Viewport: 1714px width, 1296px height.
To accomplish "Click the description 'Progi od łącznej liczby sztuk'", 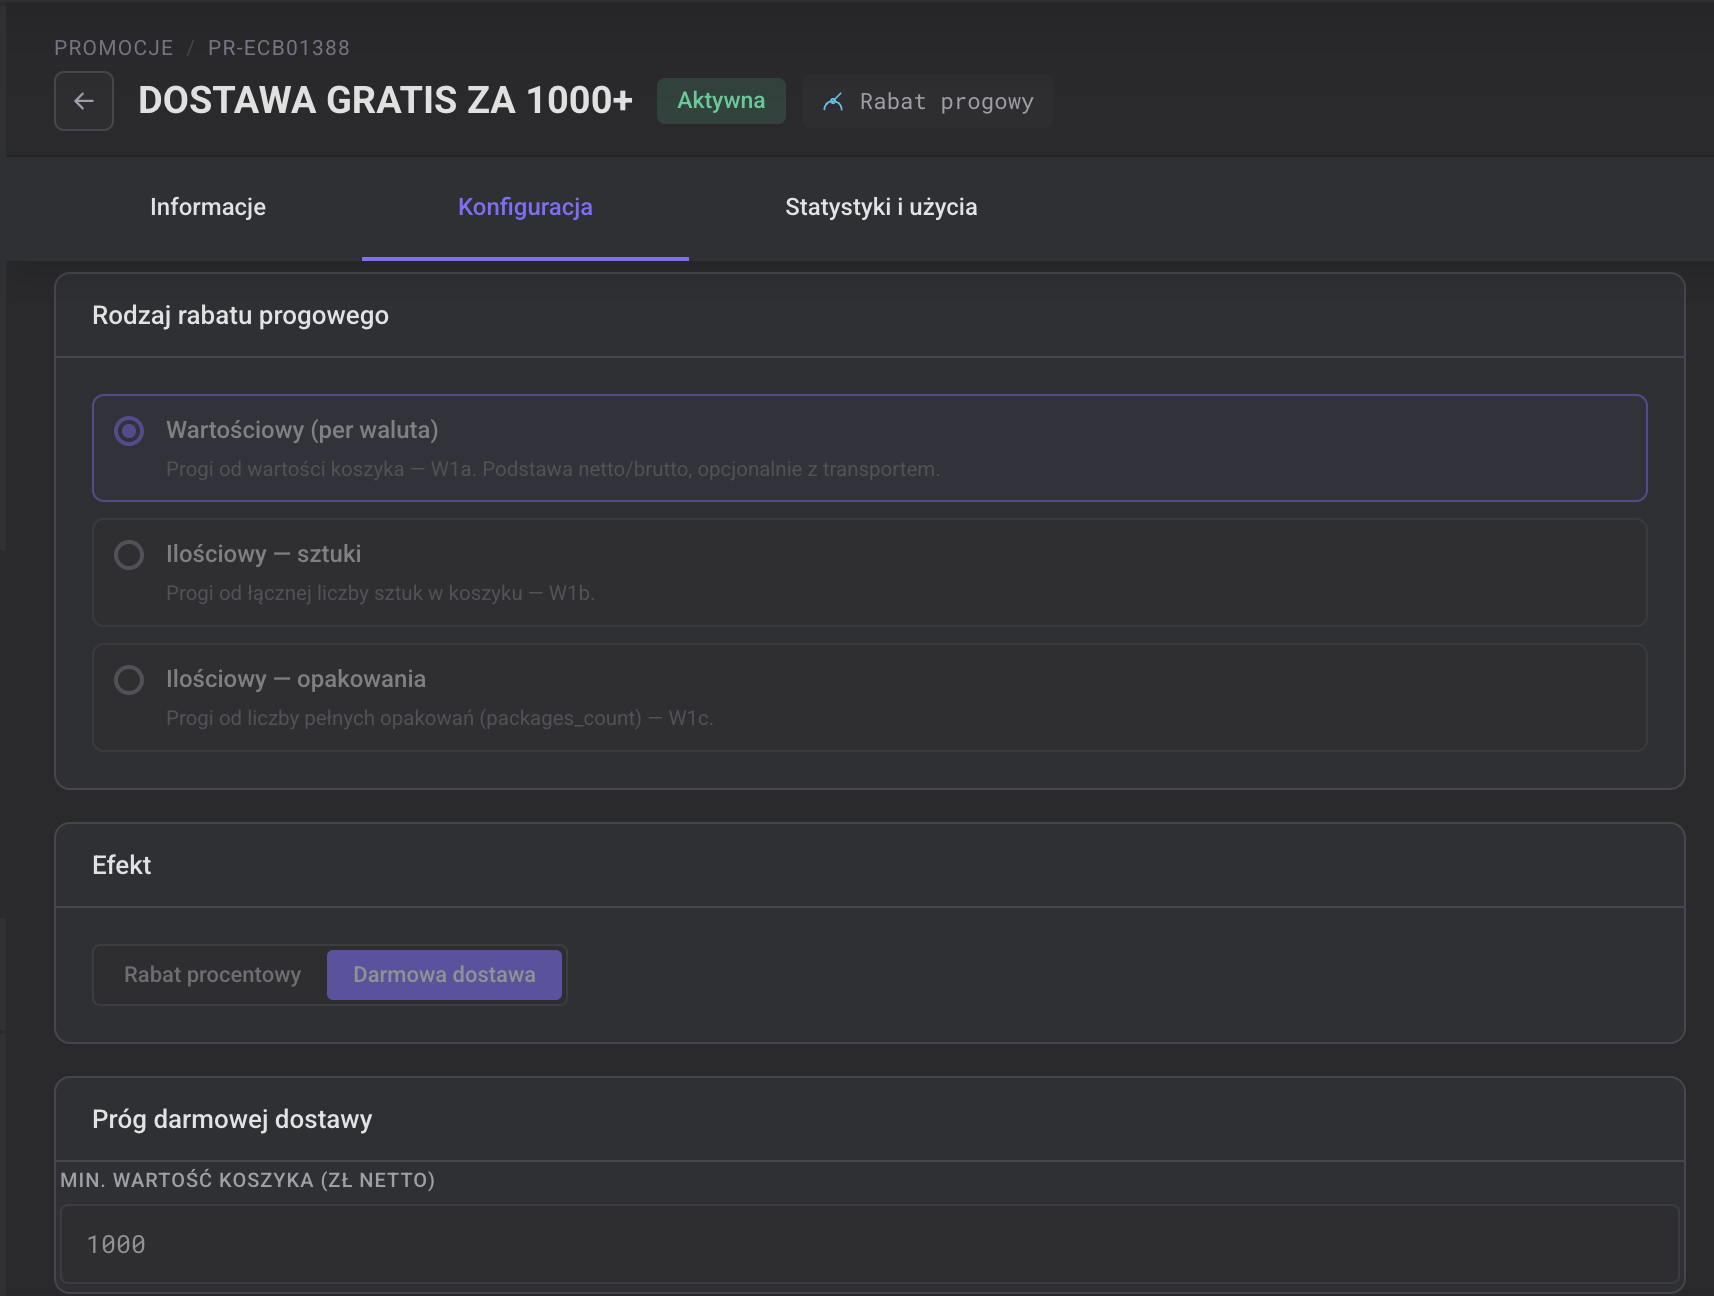I will pyautogui.click(x=380, y=593).
